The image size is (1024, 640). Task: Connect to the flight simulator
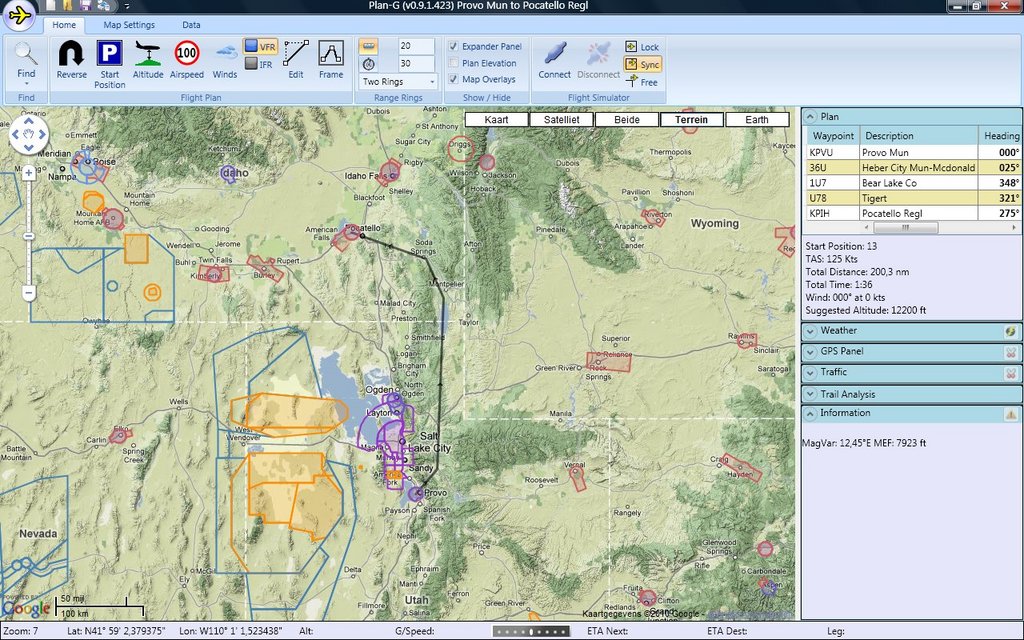(554, 58)
